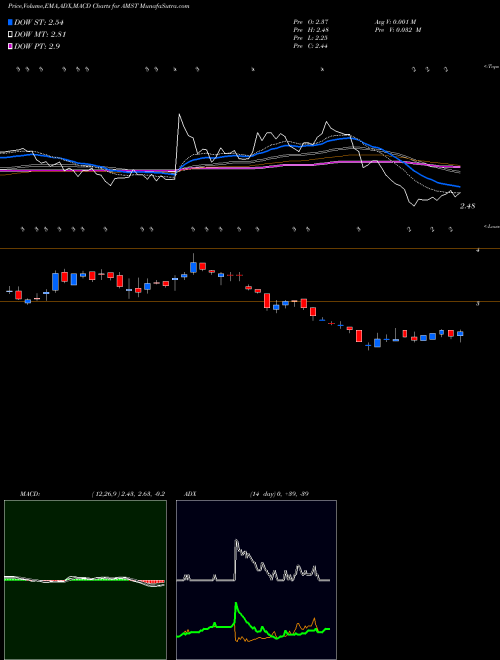Click the price axis label 3
The image size is (500, 660).
tap(477, 303)
